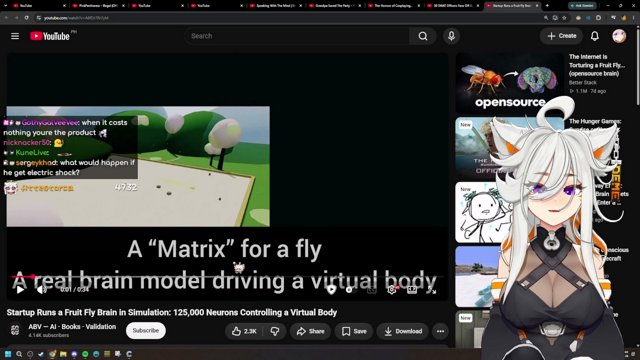Viewport: 640px width, 360px height.
Task: Open the account avatar menu
Action: point(619,36)
